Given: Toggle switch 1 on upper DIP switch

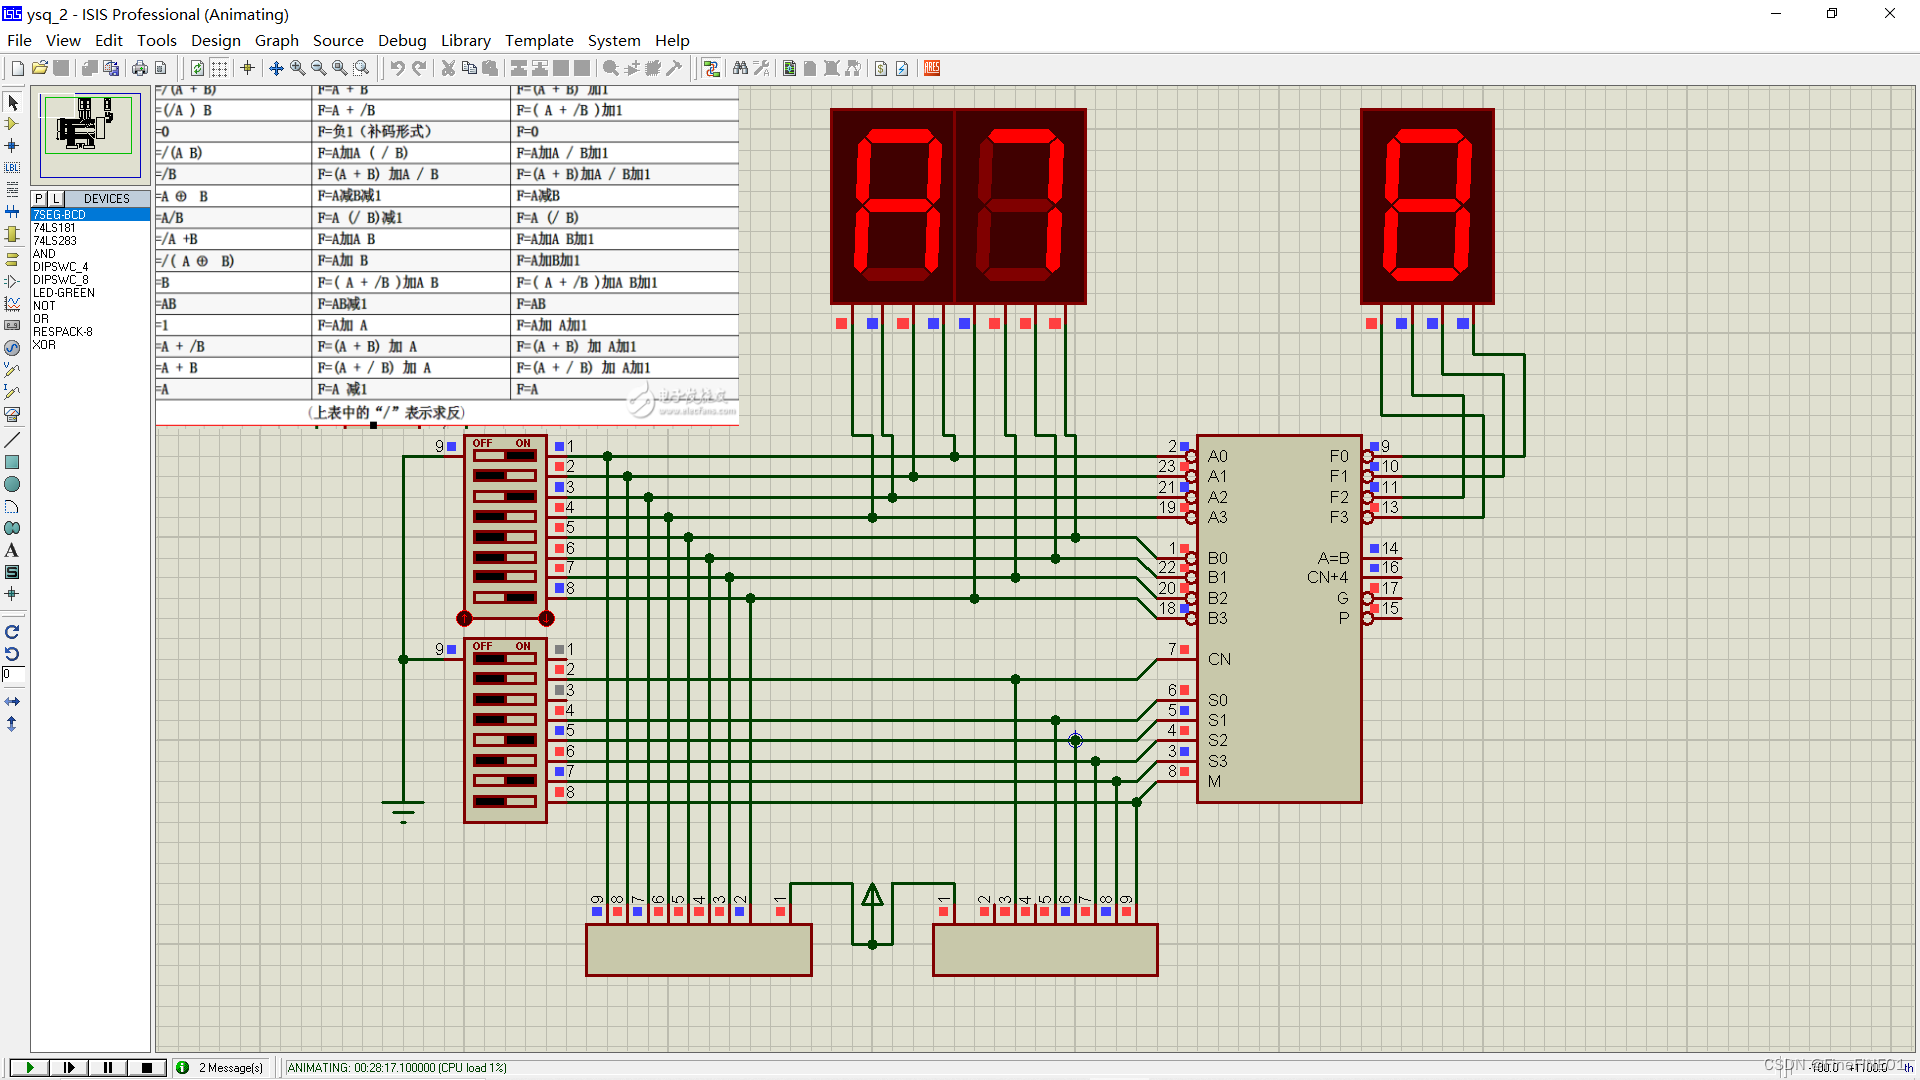Looking at the screenshot, I should [504, 456].
